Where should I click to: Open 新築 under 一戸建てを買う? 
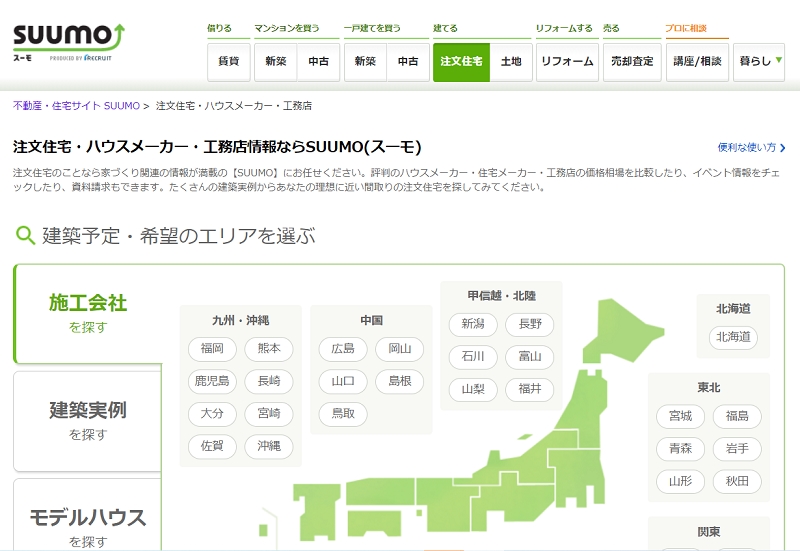(365, 62)
